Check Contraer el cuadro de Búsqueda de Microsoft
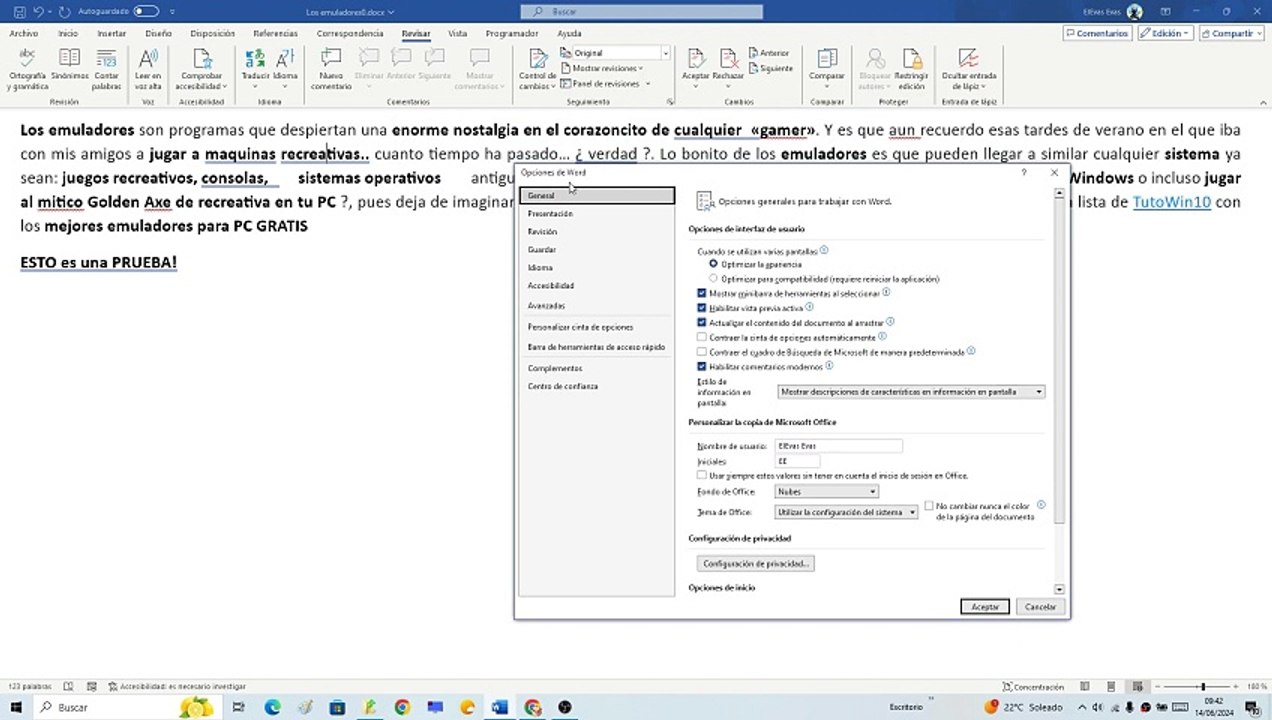The height and width of the screenshot is (720, 1272). pyautogui.click(x=702, y=352)
